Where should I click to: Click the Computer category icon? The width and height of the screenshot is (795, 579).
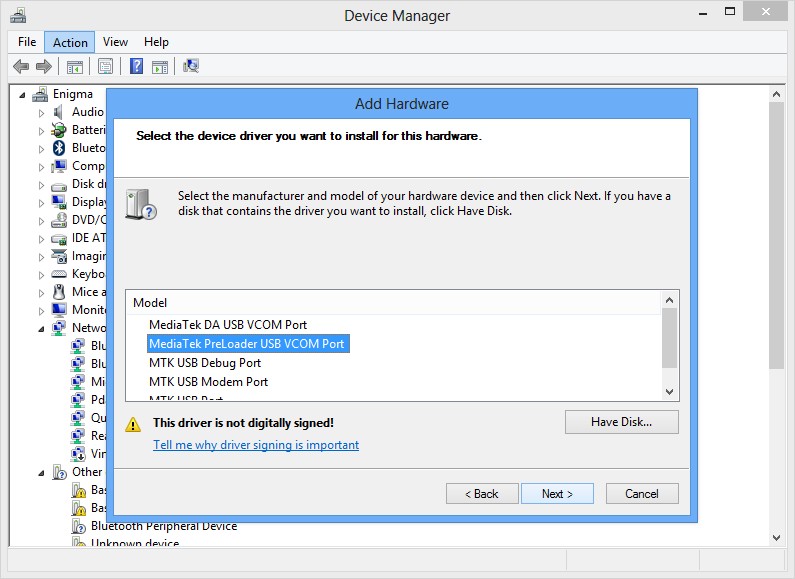pyautogui.click(x=59, y=166)
